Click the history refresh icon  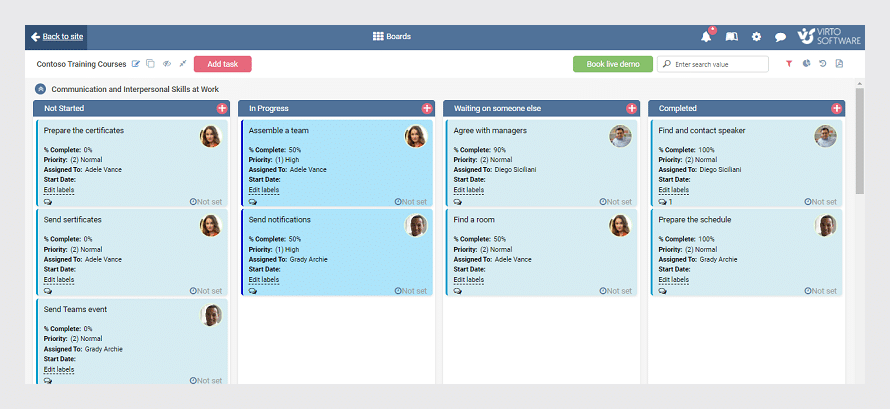coord(822,64)
